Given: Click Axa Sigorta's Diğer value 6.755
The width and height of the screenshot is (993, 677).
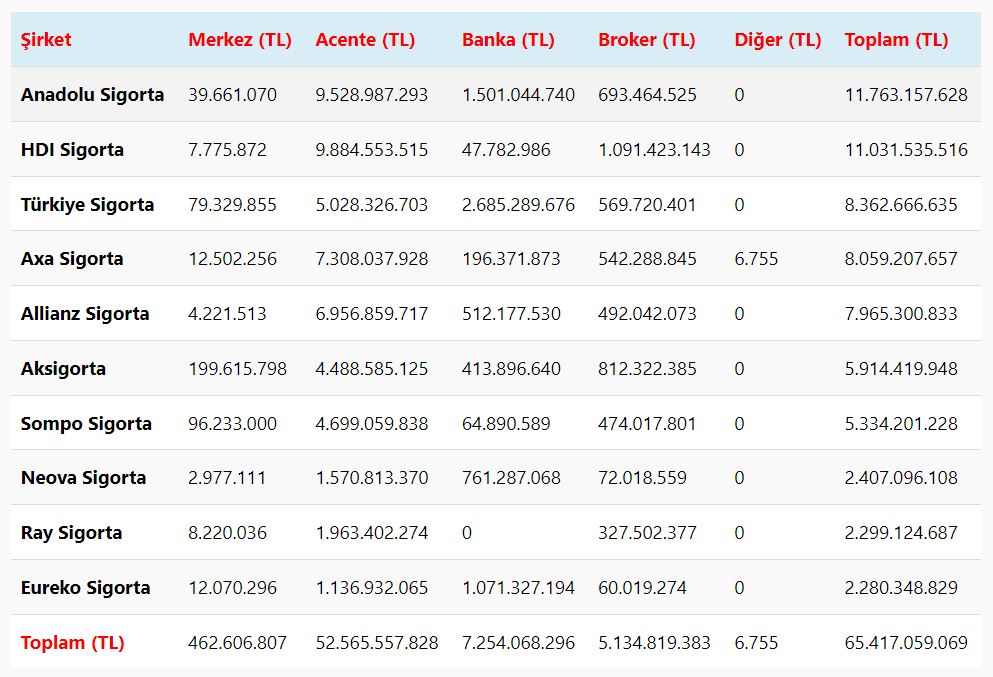Looking at the screenshot, I should [756, 259].
